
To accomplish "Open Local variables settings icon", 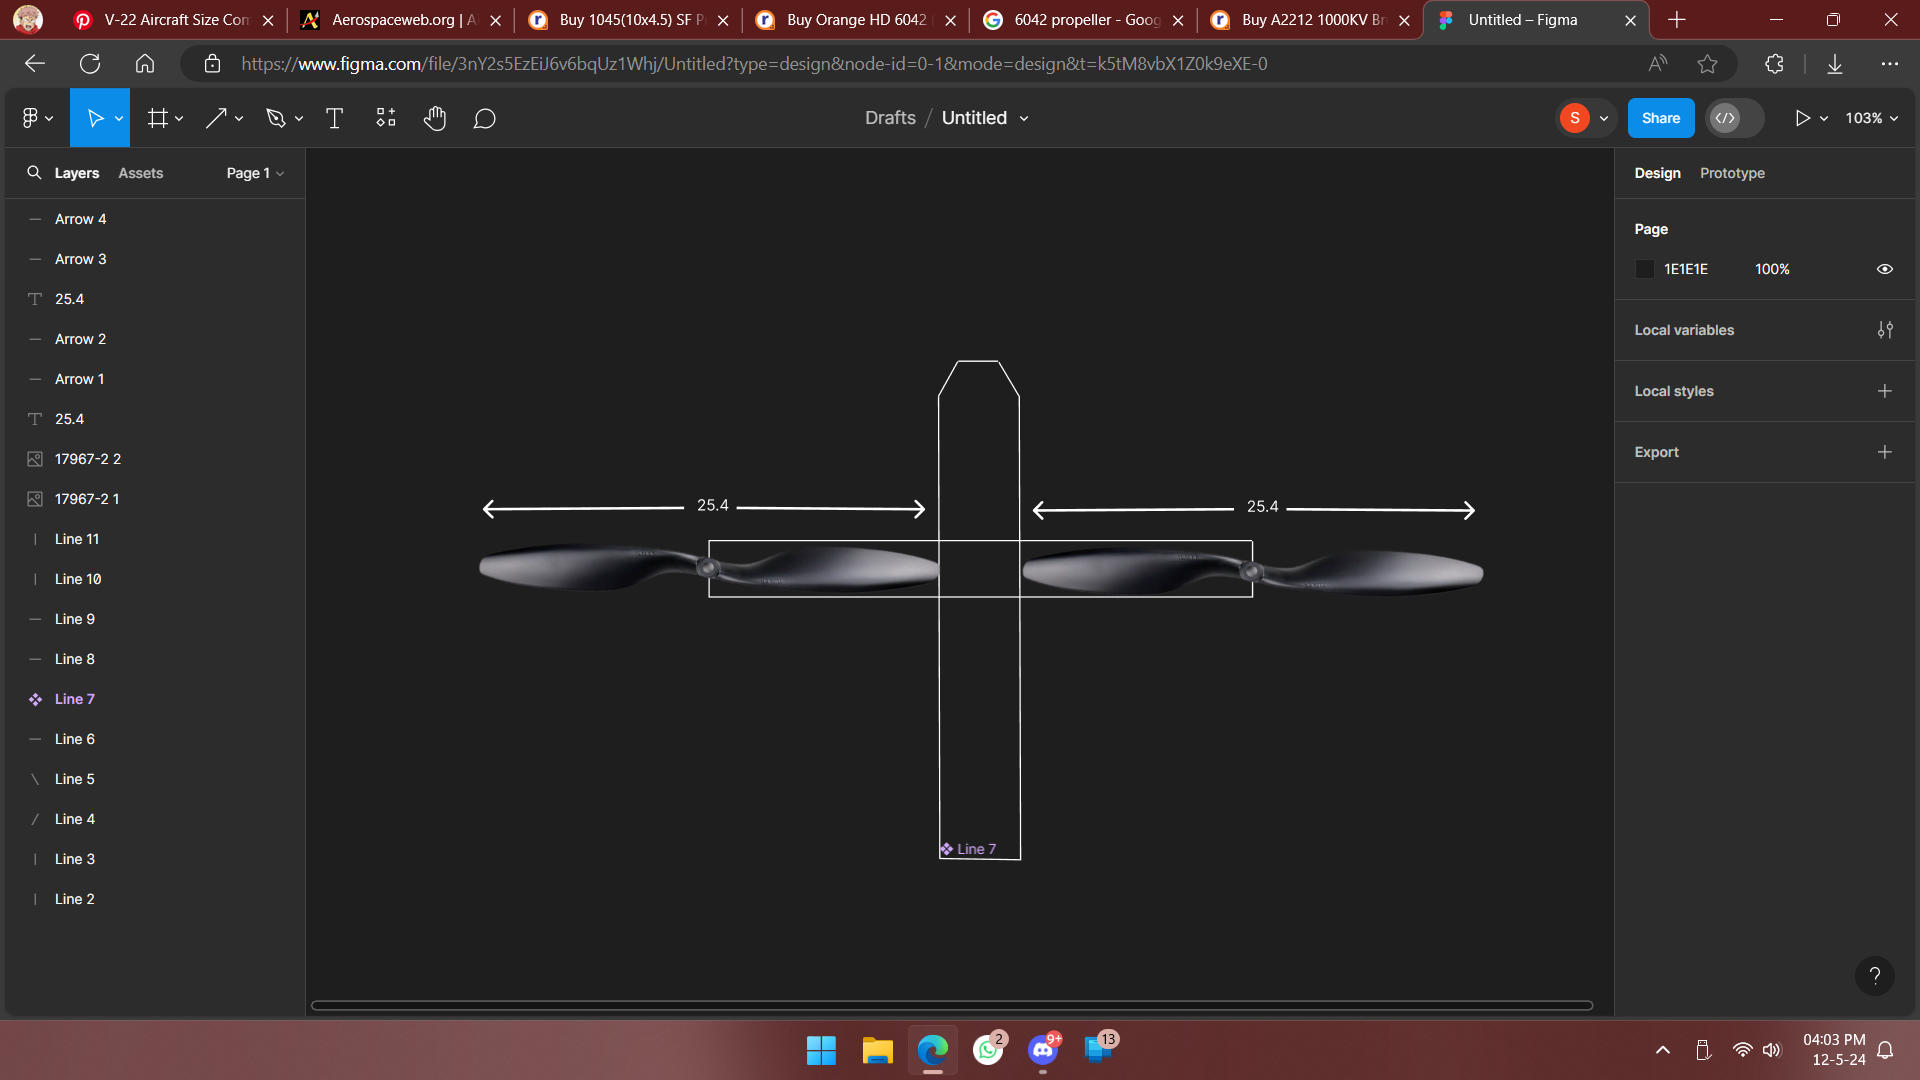I will coord(1885,330).
